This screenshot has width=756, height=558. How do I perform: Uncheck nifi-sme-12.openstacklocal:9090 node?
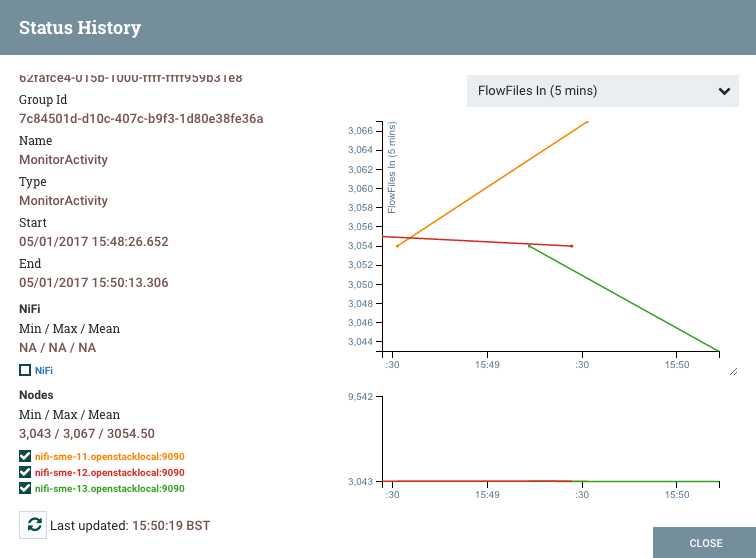click(x=25, y=472)
